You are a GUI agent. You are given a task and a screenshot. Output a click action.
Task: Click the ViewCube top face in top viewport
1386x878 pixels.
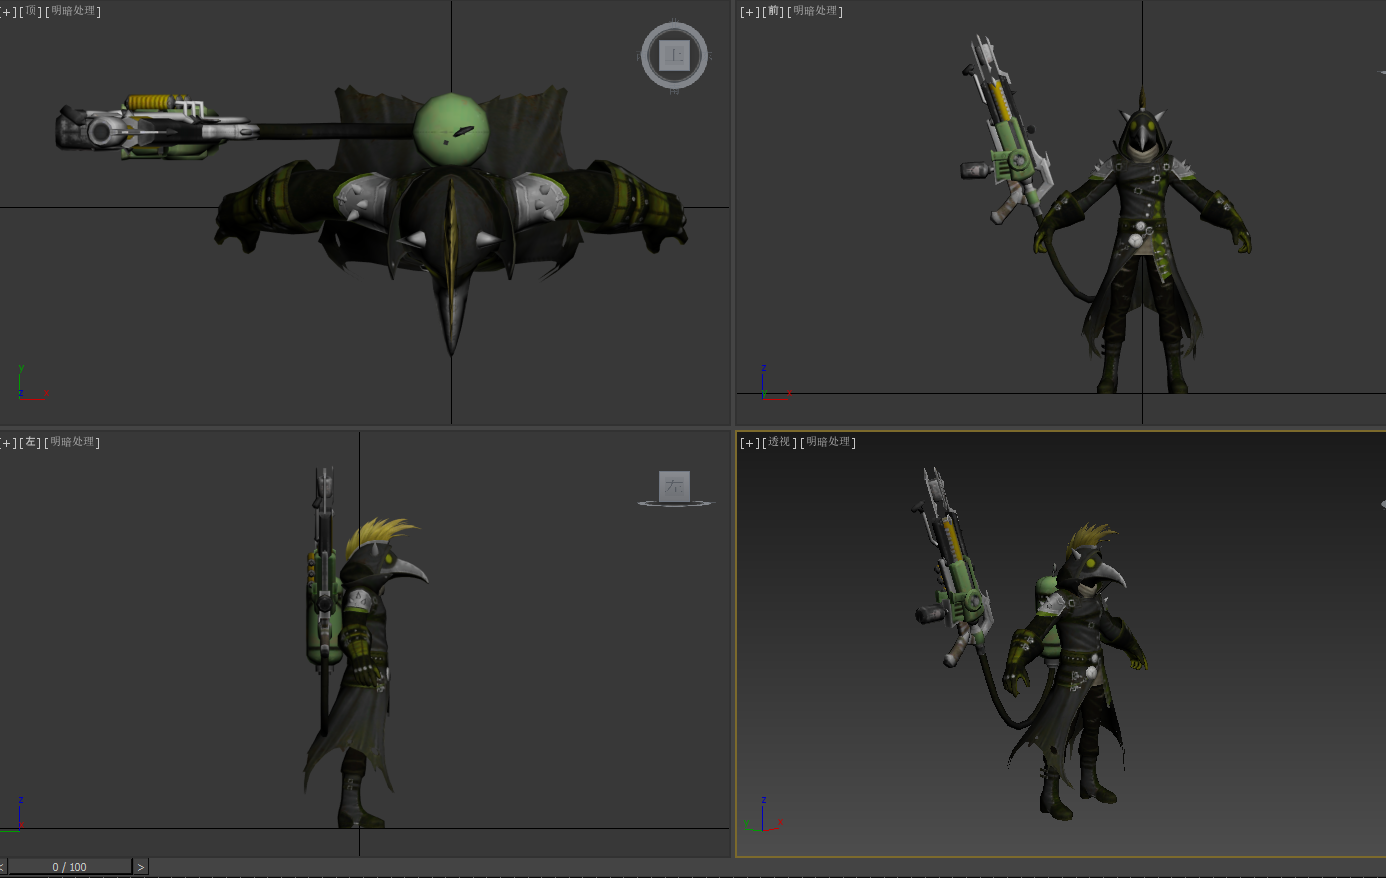coord(675,56)
